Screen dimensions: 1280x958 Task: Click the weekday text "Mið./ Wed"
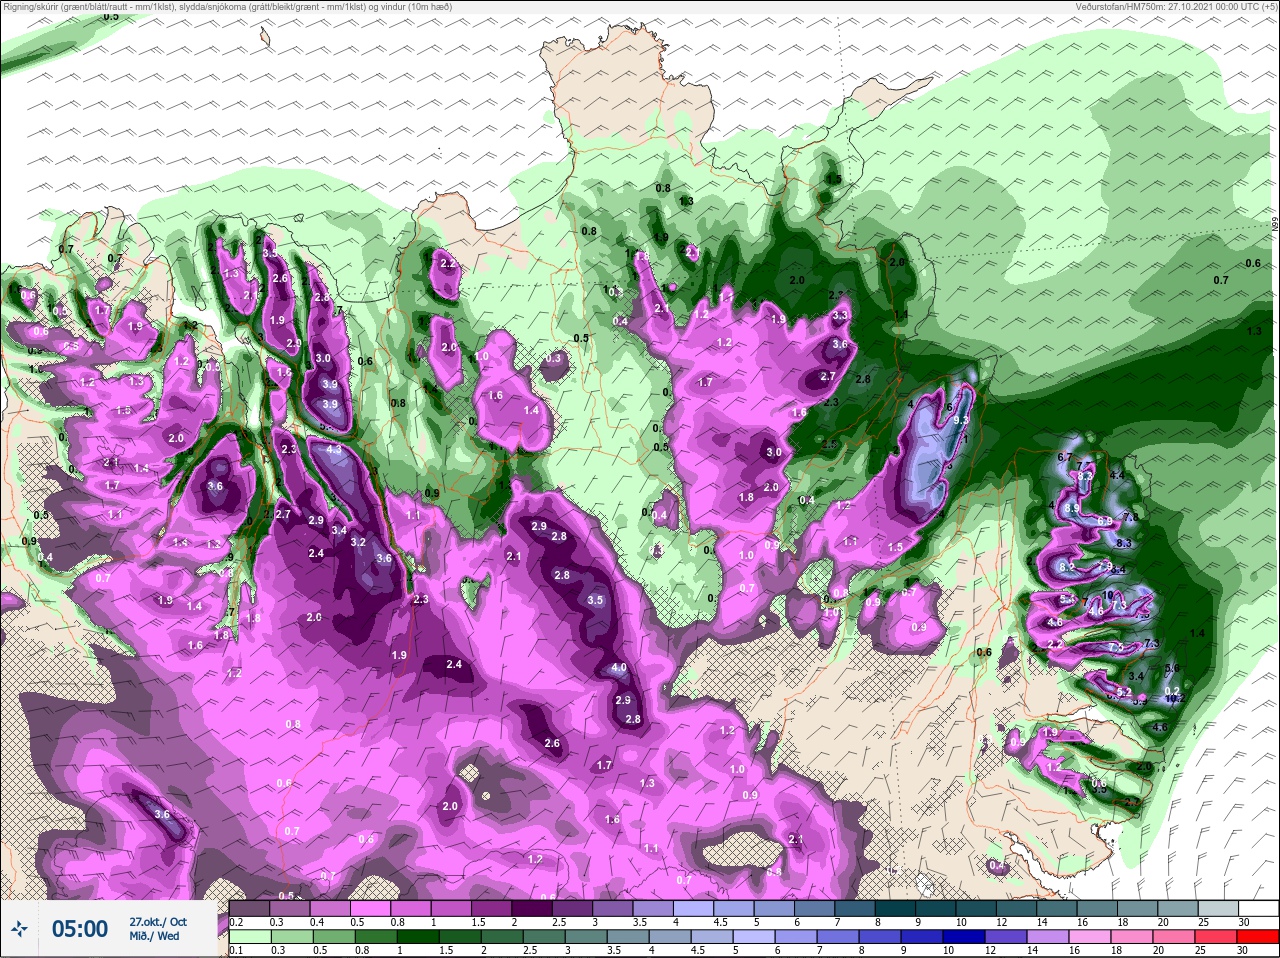(x=154, y=936)
